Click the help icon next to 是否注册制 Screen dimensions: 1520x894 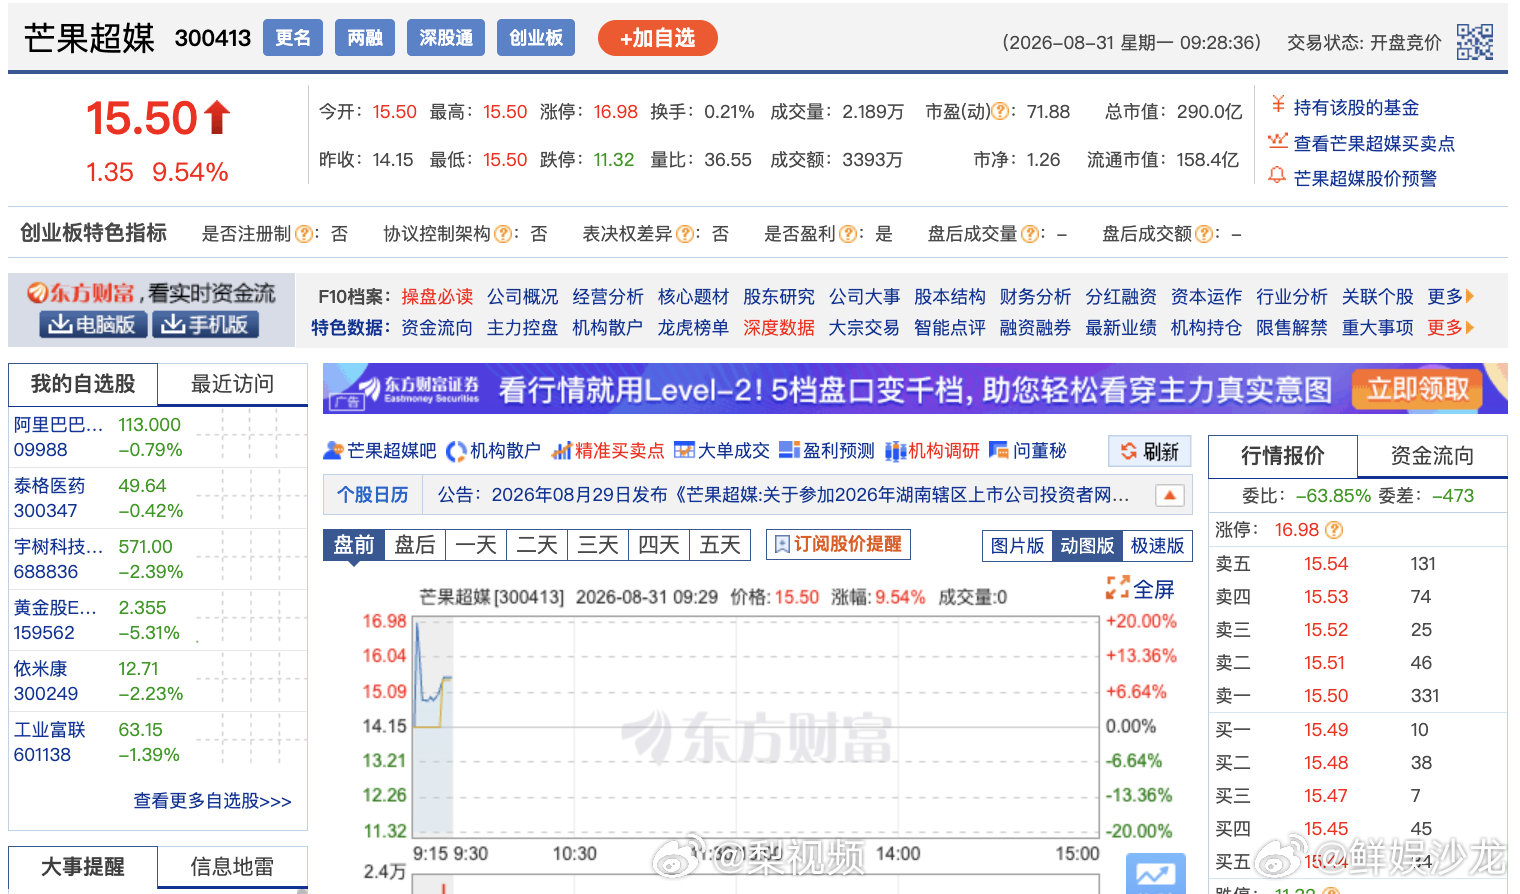coord(304,234)
